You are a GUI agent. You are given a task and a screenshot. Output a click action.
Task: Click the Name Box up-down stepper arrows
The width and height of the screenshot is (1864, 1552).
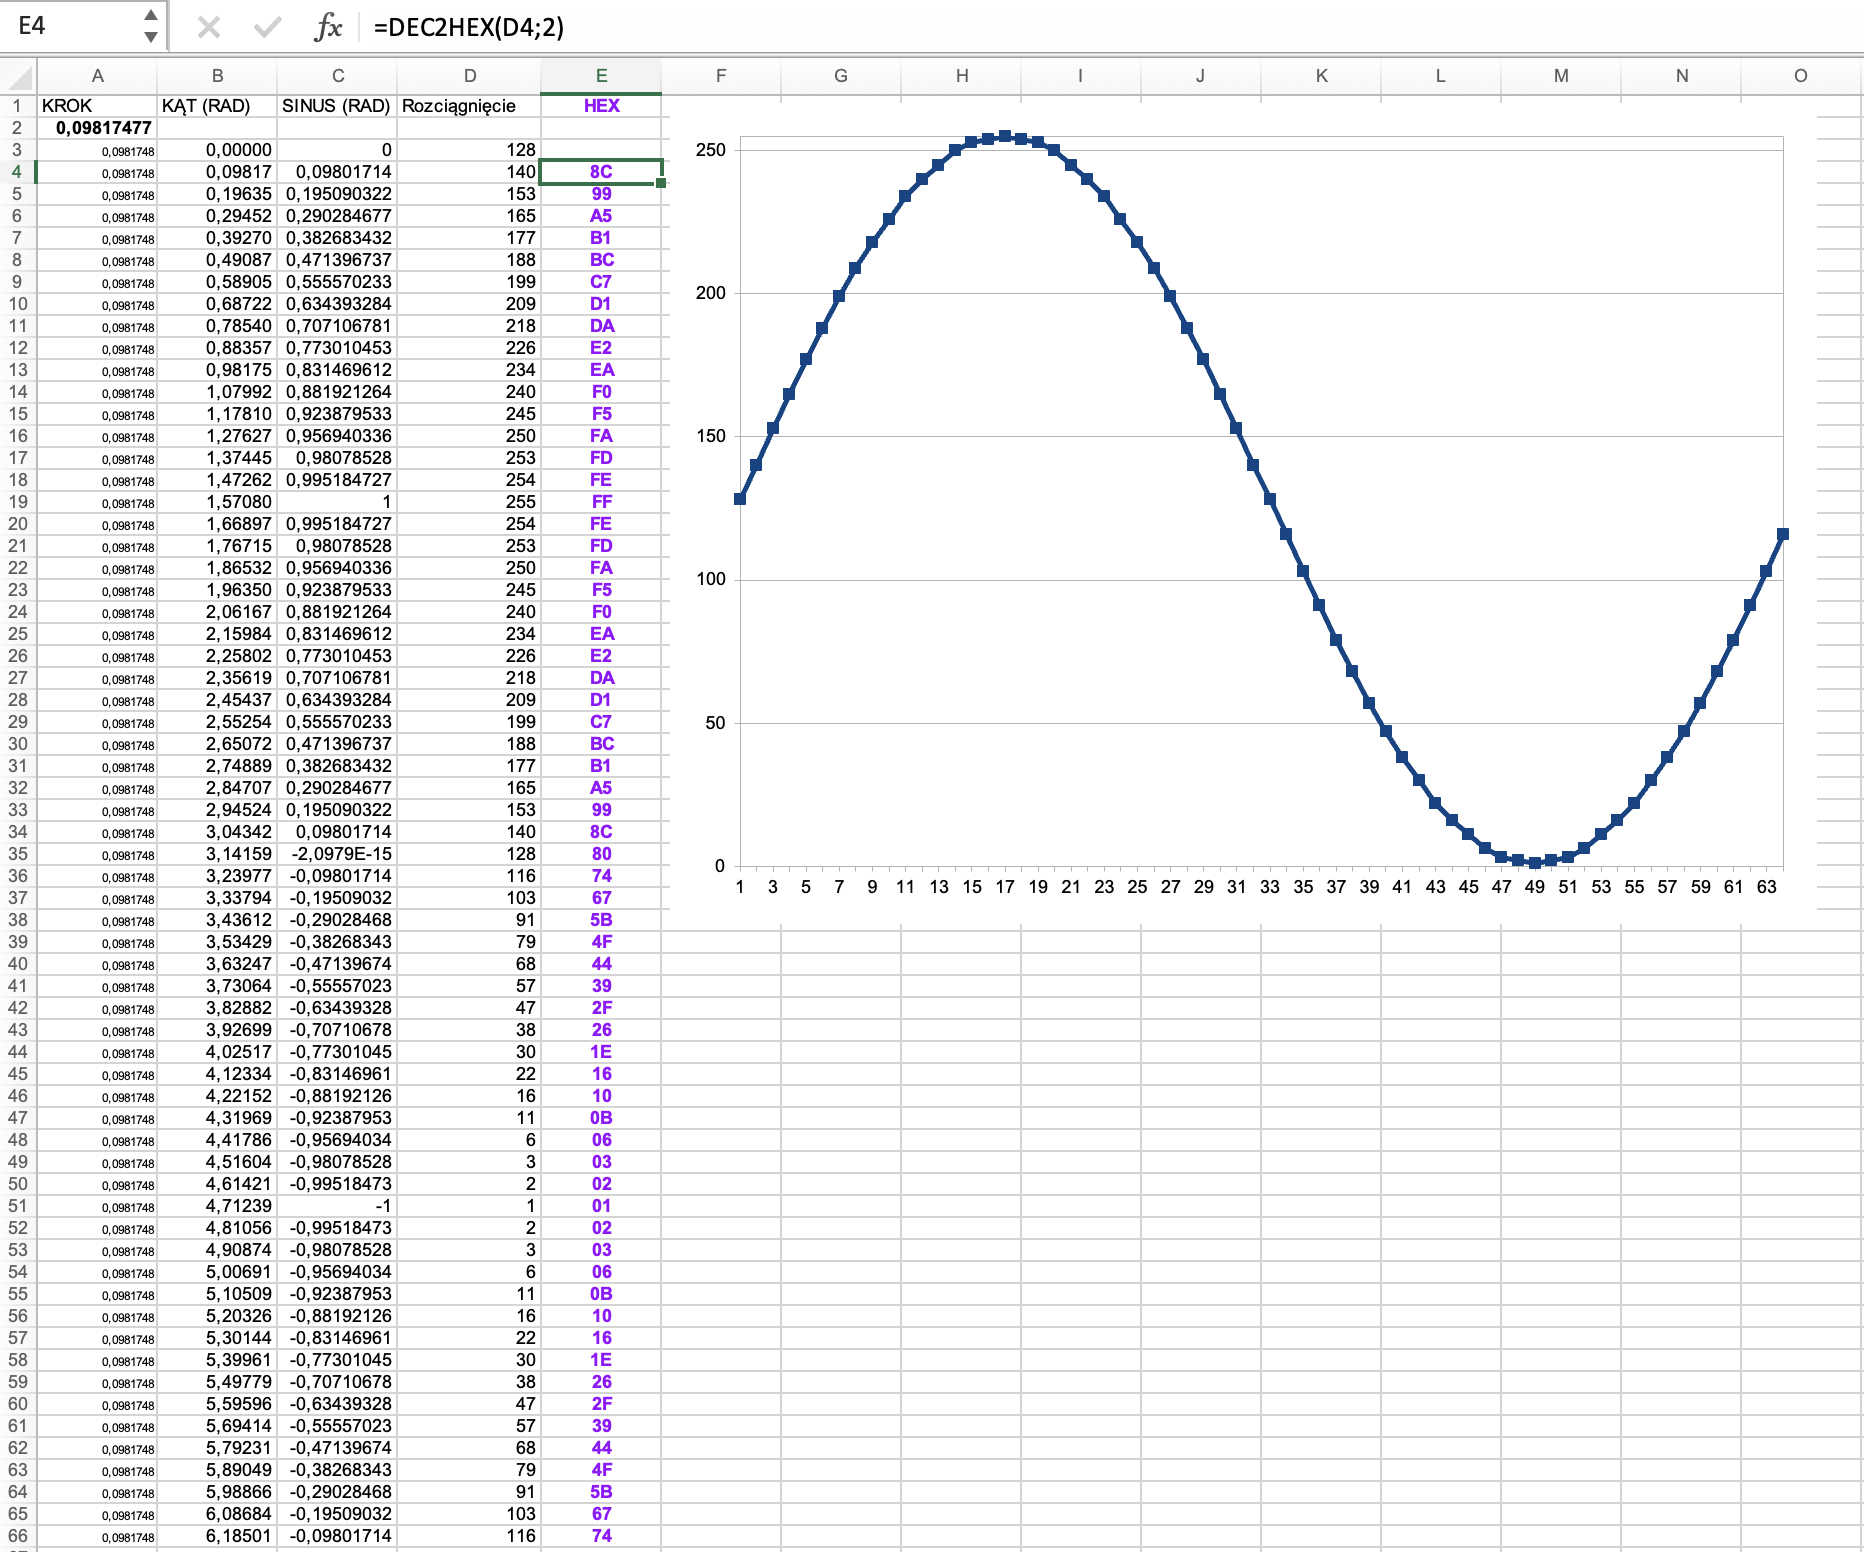tap(151, 26)
